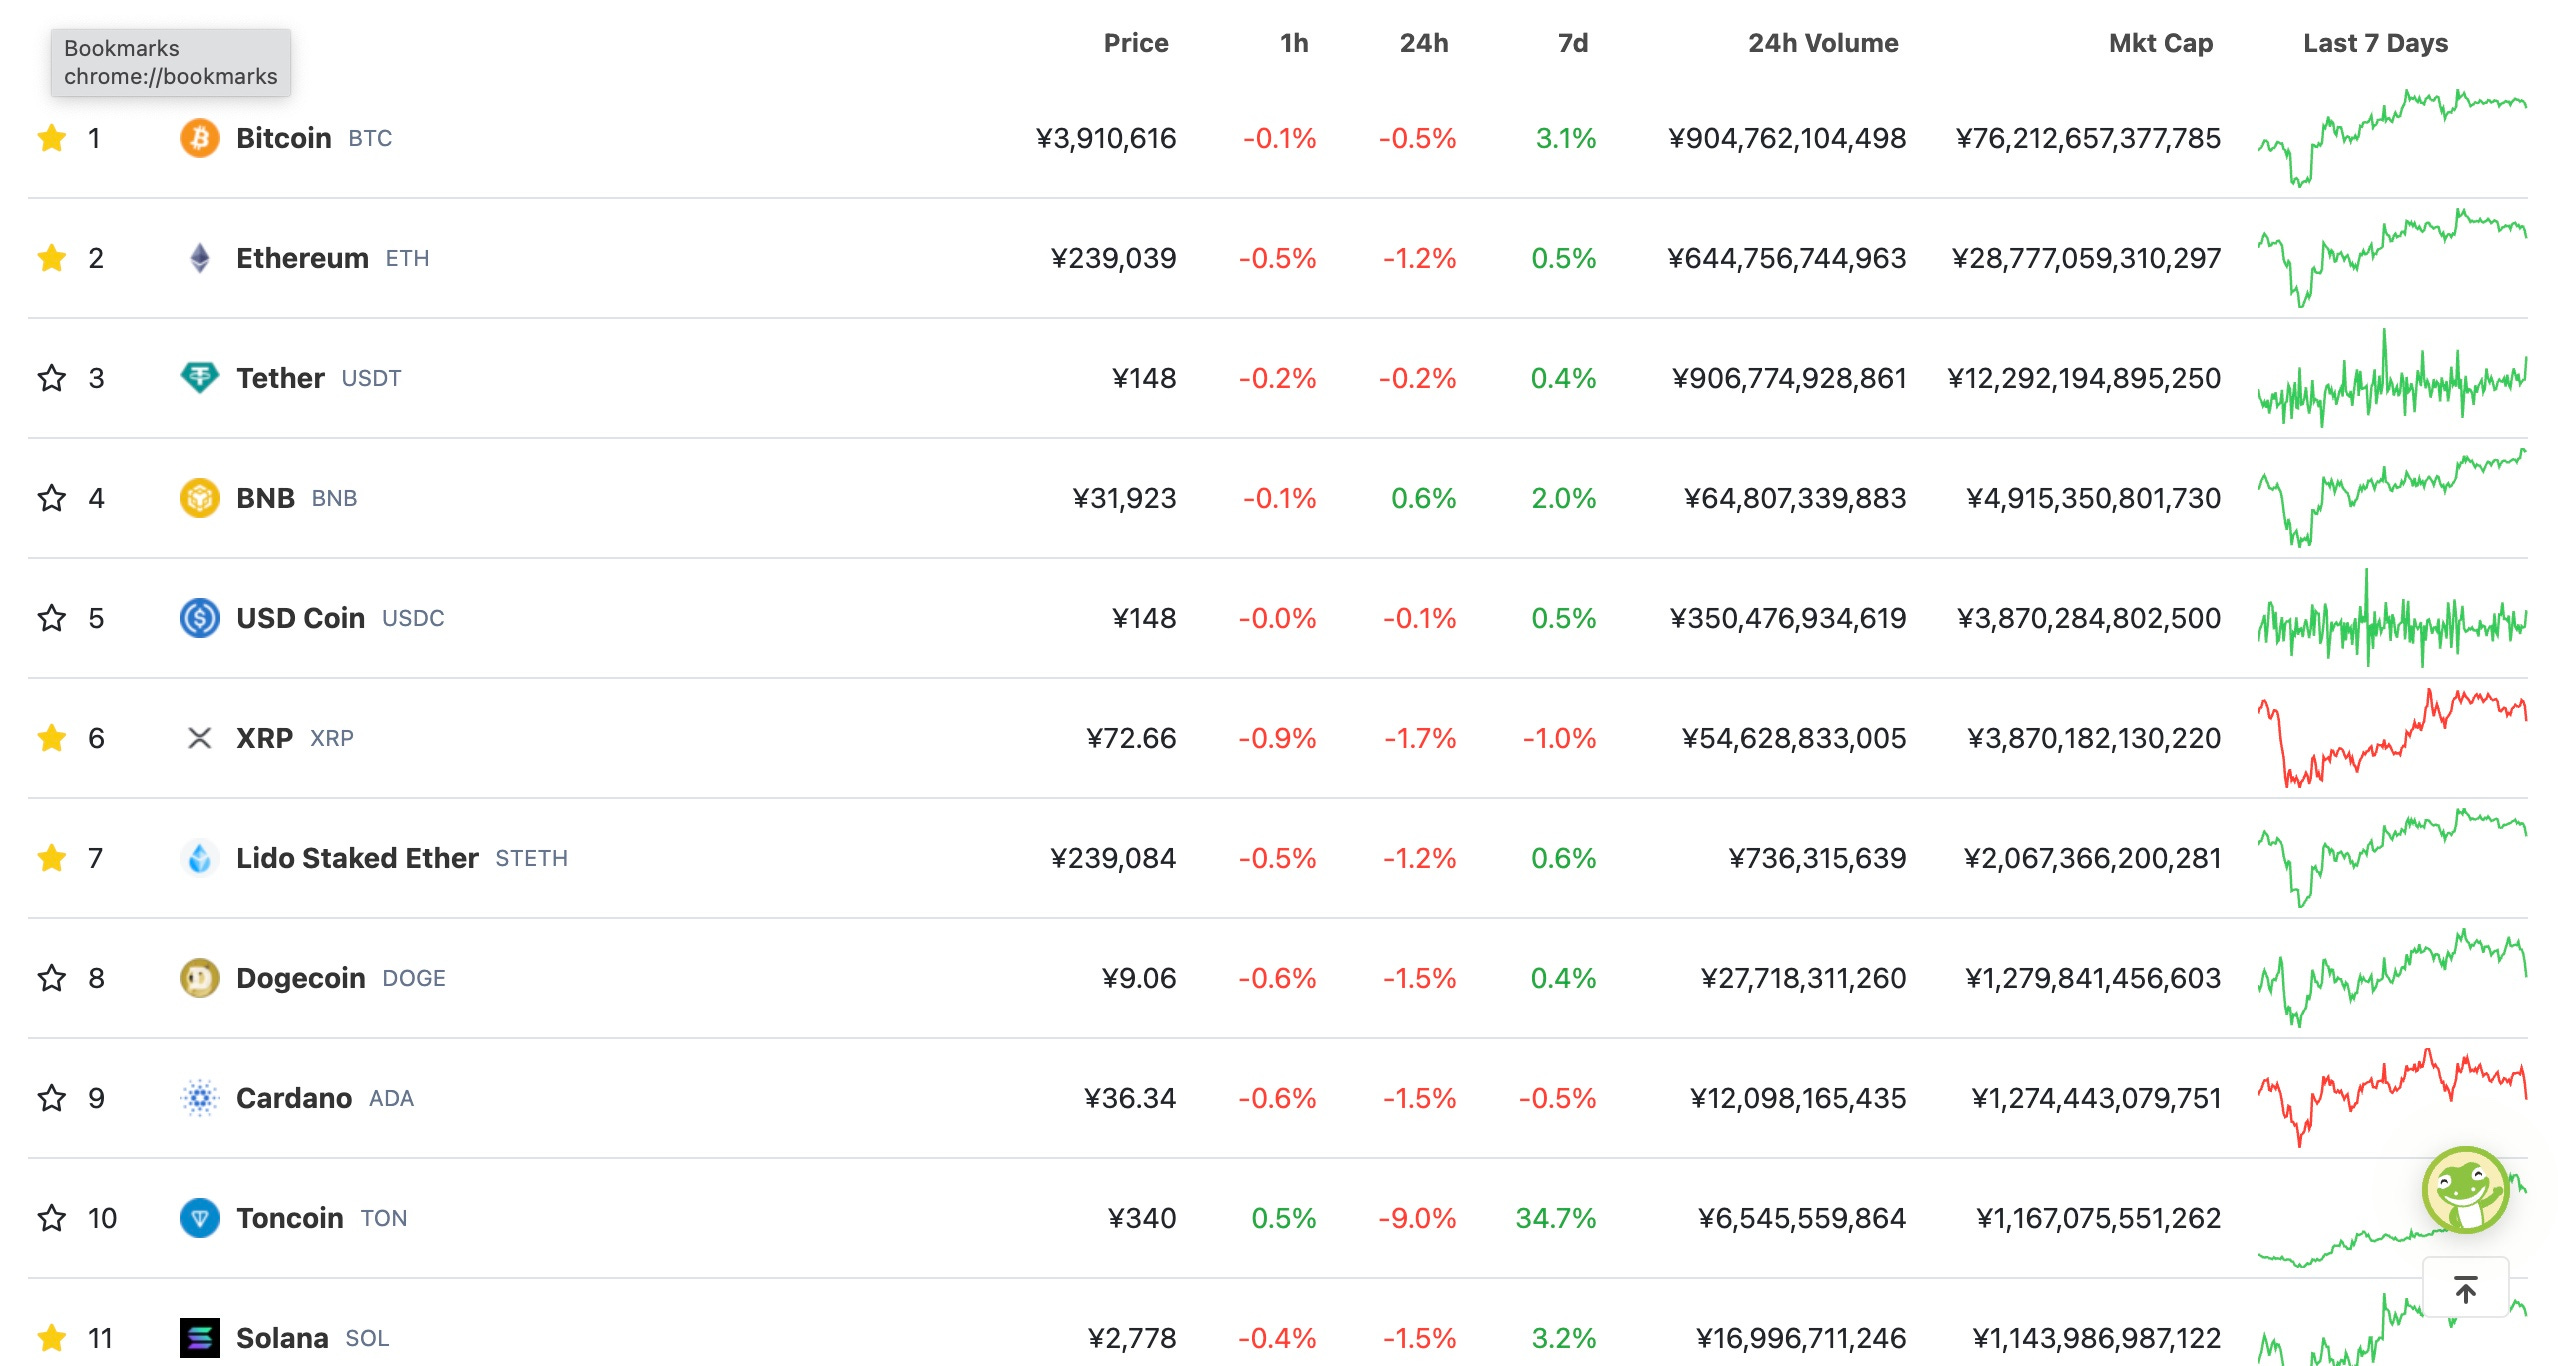Click the Bitcoin coin logo
The width and height of the screenshot is (2558, 1366).
[200, 138]
